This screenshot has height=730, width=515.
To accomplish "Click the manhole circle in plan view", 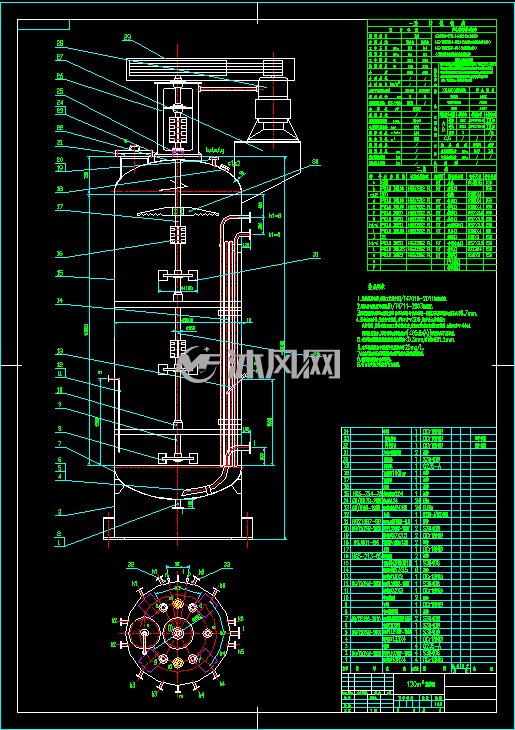I will (x=144, y=633).
